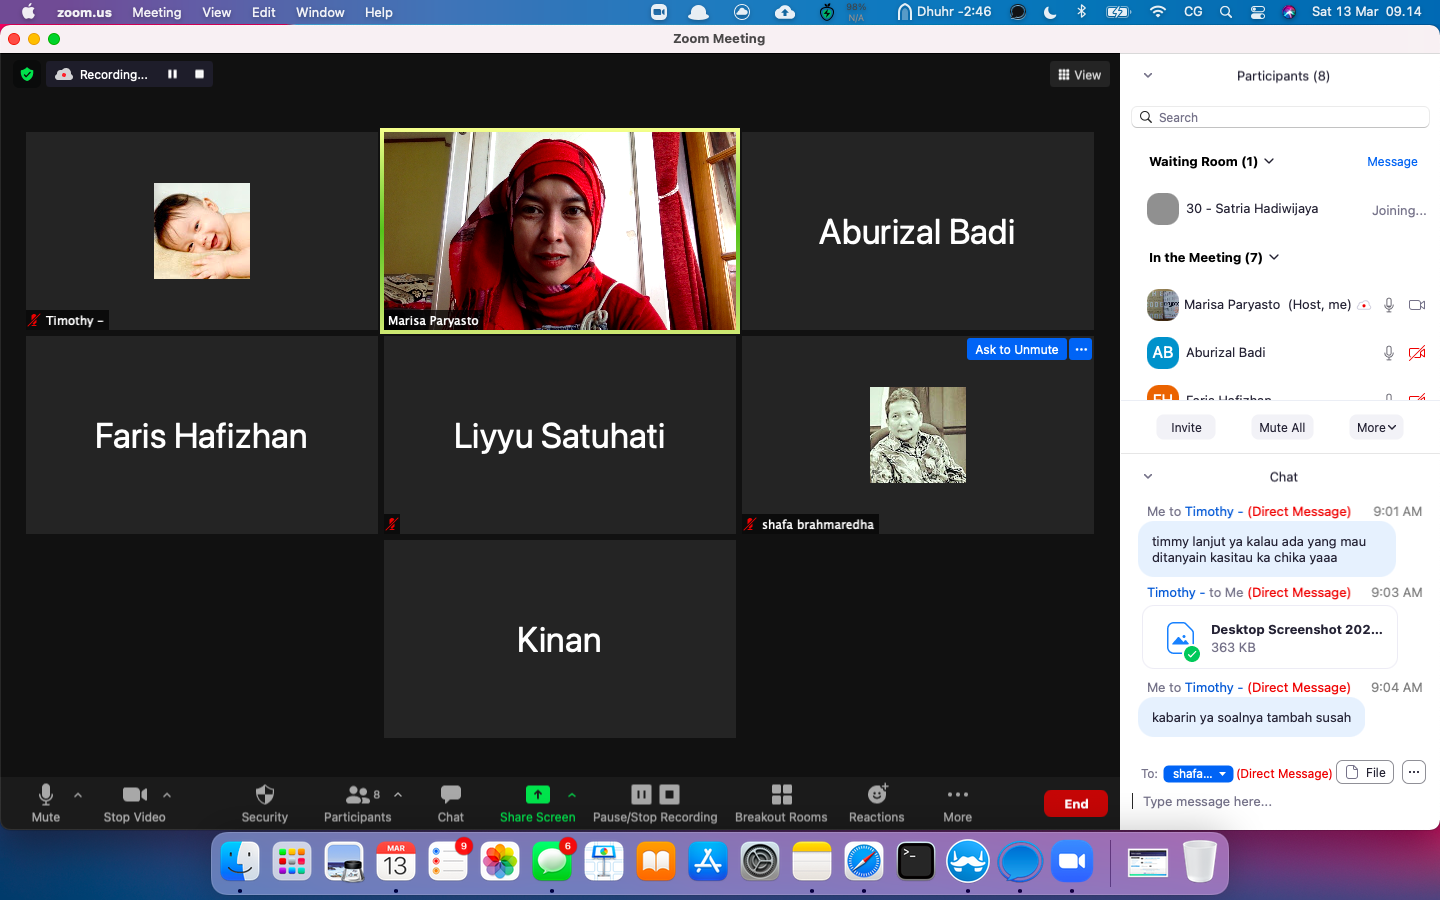
Task: Open Launchpad from the Dock
Action: [x=292, y=861]
